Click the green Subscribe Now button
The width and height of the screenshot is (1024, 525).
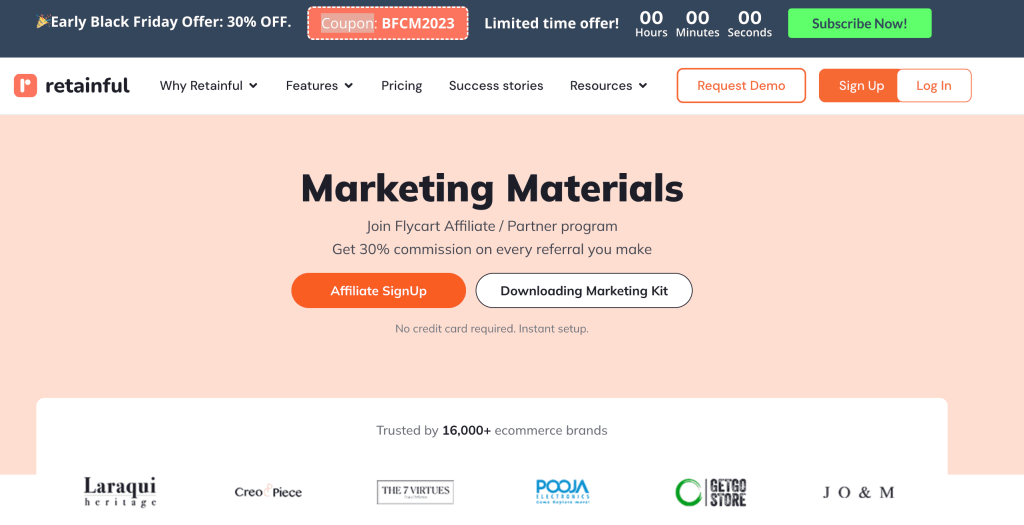[859, 24]
